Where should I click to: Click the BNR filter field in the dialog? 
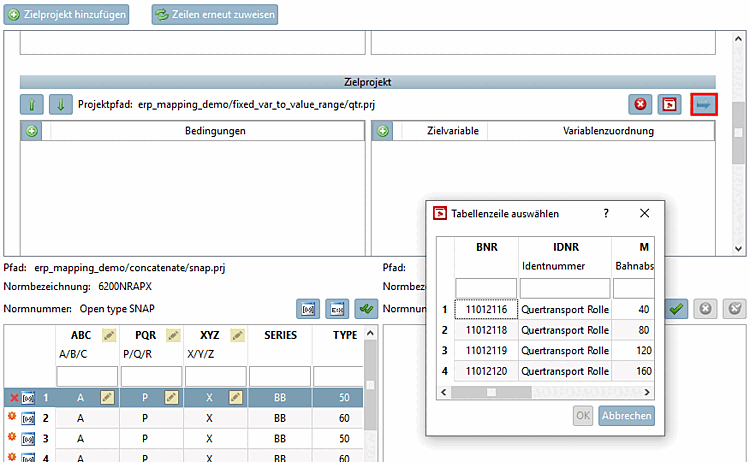[486, 288]
